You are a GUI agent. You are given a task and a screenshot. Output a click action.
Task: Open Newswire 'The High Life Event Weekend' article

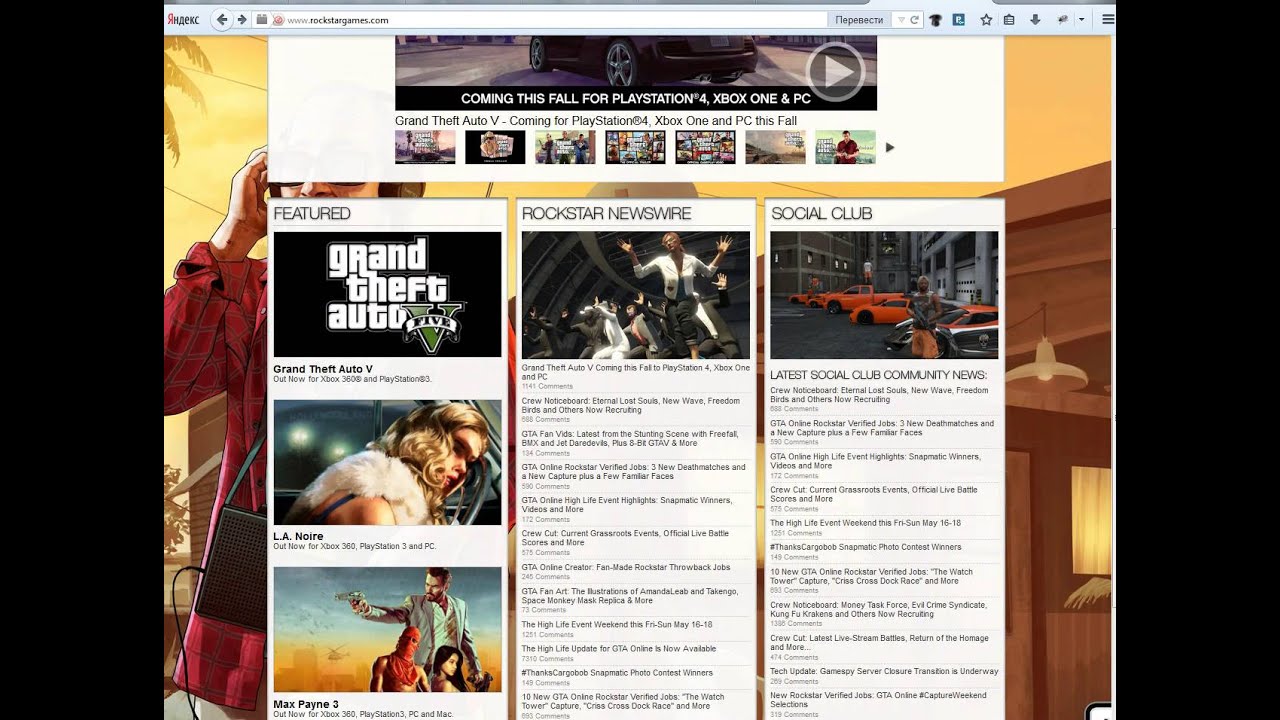click(x=617, y=624)
